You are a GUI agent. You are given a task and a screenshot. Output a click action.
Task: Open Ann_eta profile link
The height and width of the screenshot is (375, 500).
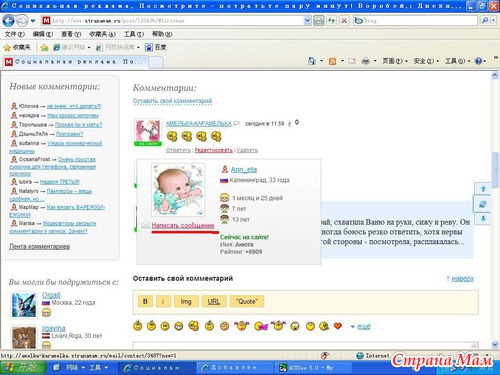point(244,170)
